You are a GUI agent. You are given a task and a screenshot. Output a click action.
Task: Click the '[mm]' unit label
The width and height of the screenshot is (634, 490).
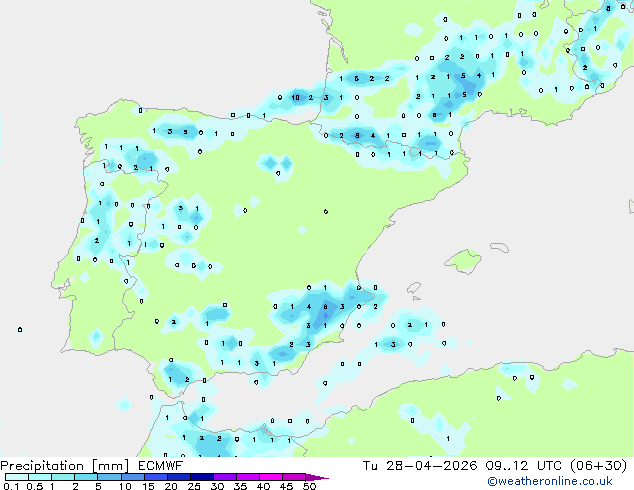click(x=110, y=466)
